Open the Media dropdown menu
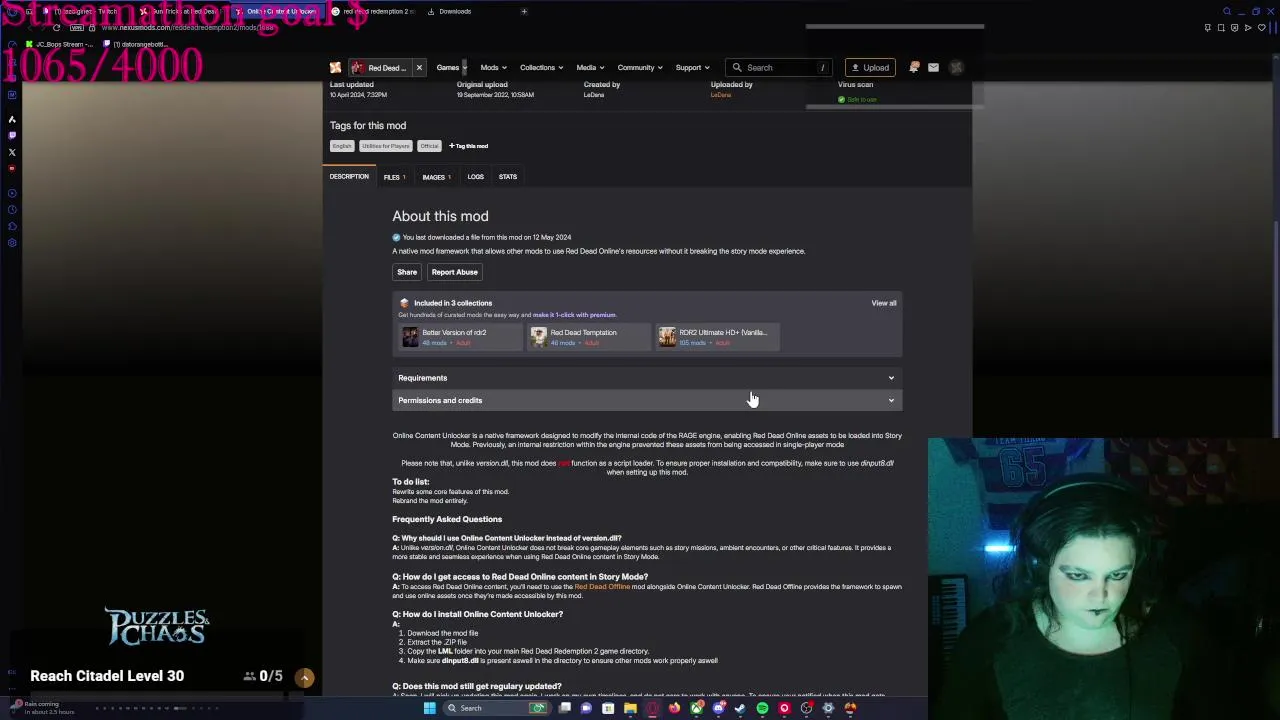The height and width of the screenshot is (720, 1280). (590, 68)
